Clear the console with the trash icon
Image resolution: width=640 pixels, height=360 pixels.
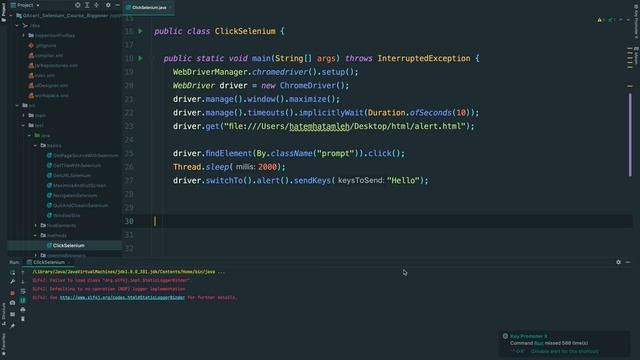(x=23, y=319)
